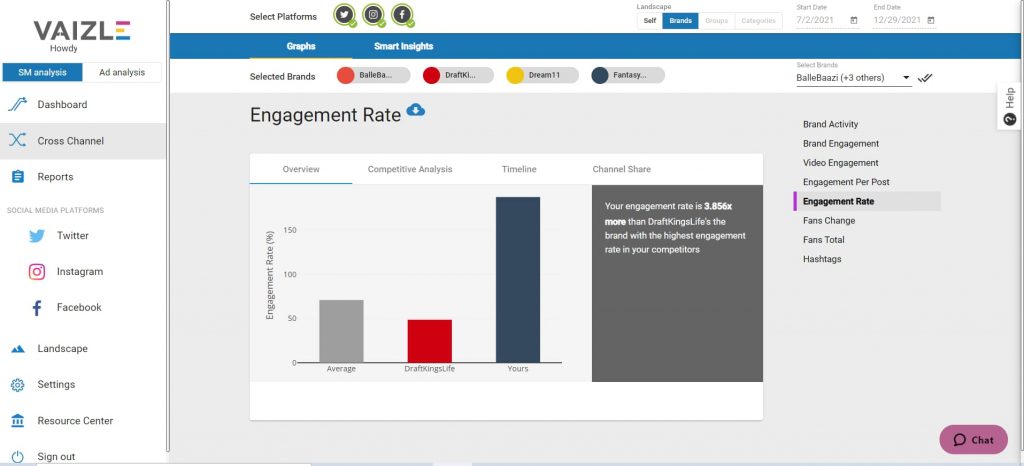Click the 'Engagement Rate' page heading
The width and height of the screenshot is (1024, 466).
click(325, 115)
